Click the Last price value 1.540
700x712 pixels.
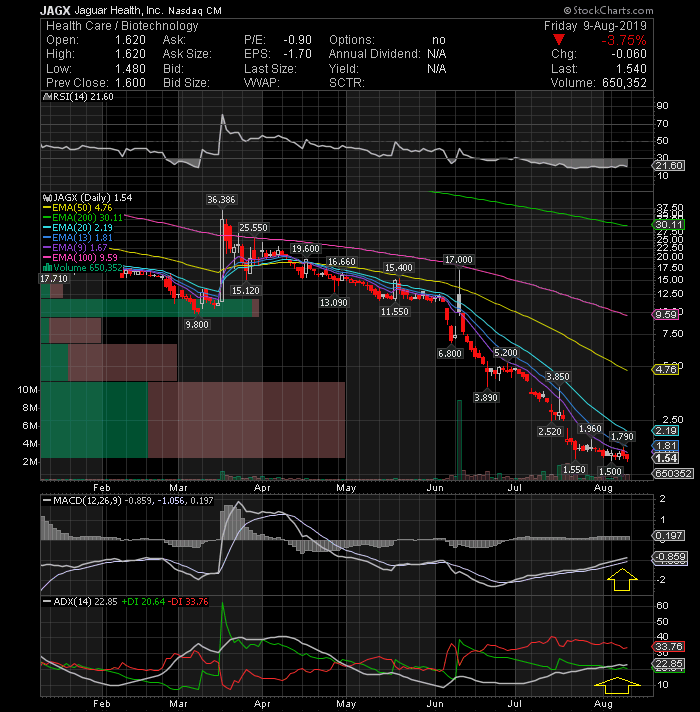[x=631, y=69]
